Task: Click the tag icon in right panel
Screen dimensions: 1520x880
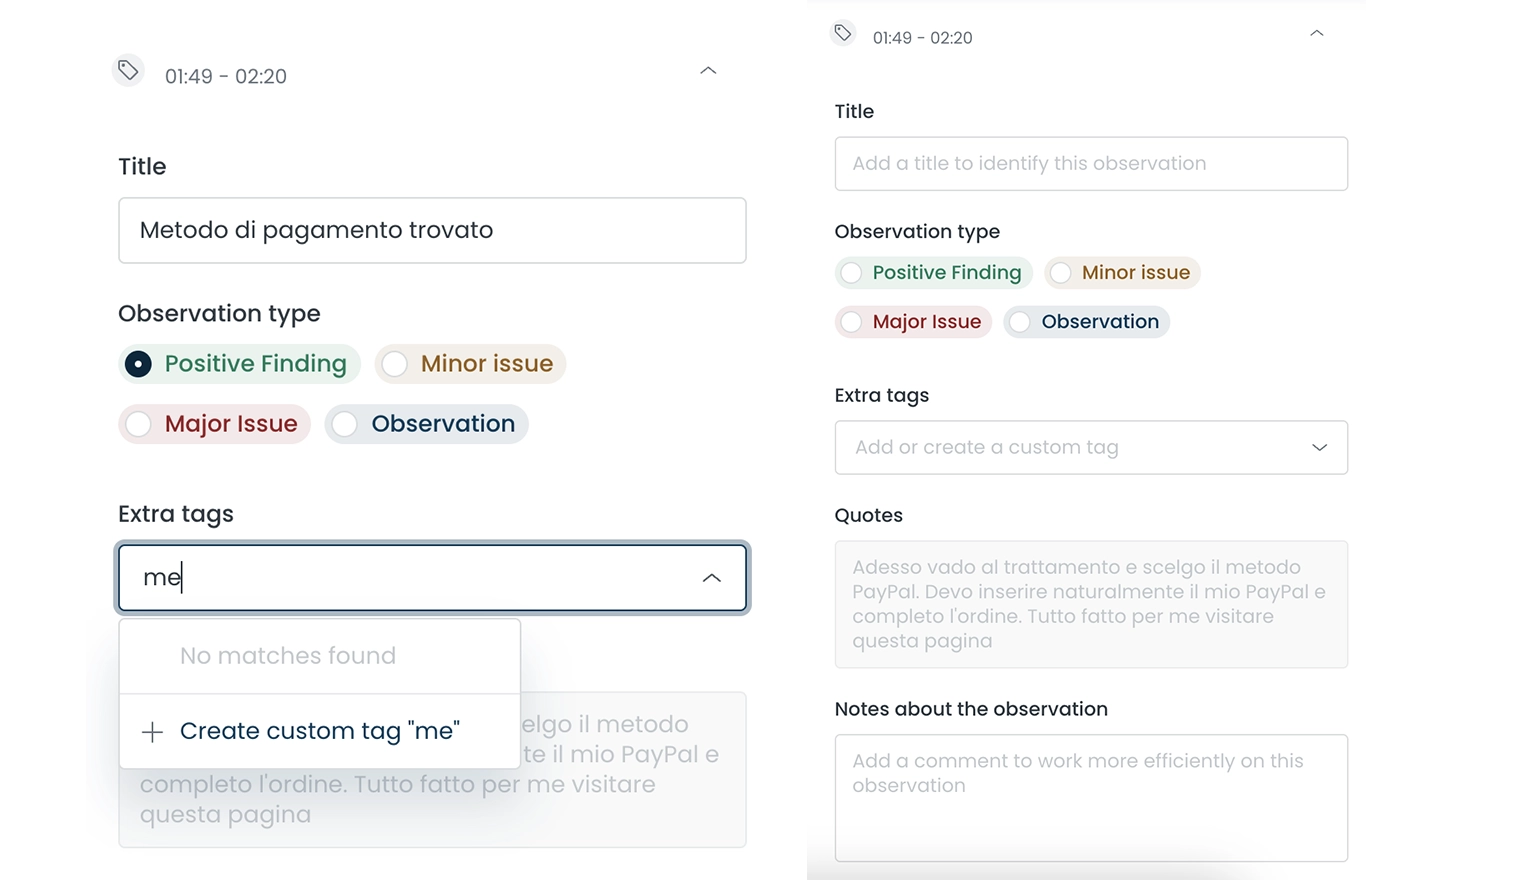Action: coord(843,33)
